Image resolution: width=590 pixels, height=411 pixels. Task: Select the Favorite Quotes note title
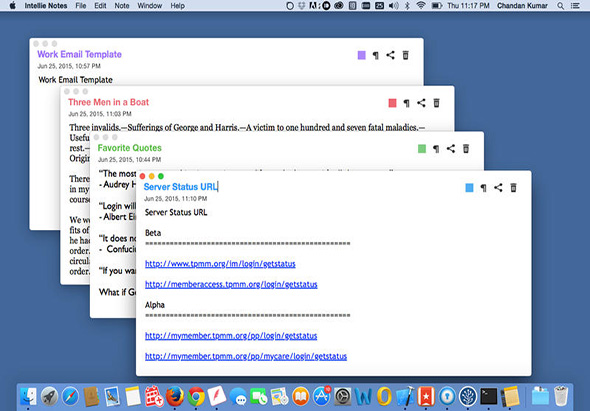129,148
